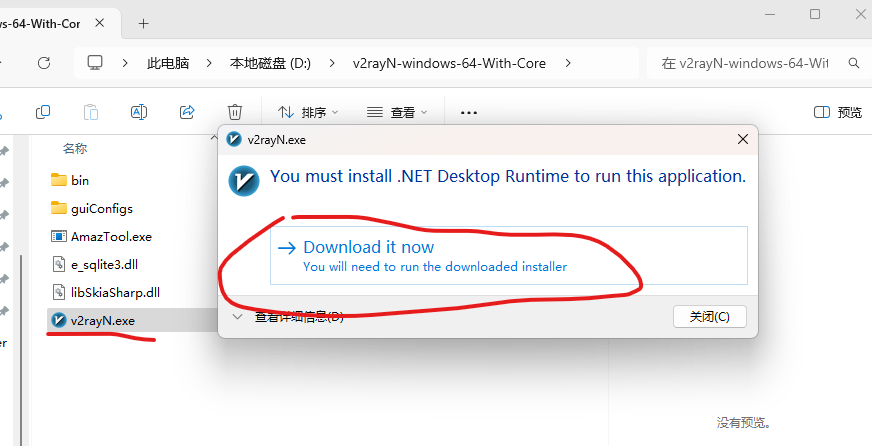Open a new tab with plus button
Screen dimensions: 872x446
tap(143, 23)
